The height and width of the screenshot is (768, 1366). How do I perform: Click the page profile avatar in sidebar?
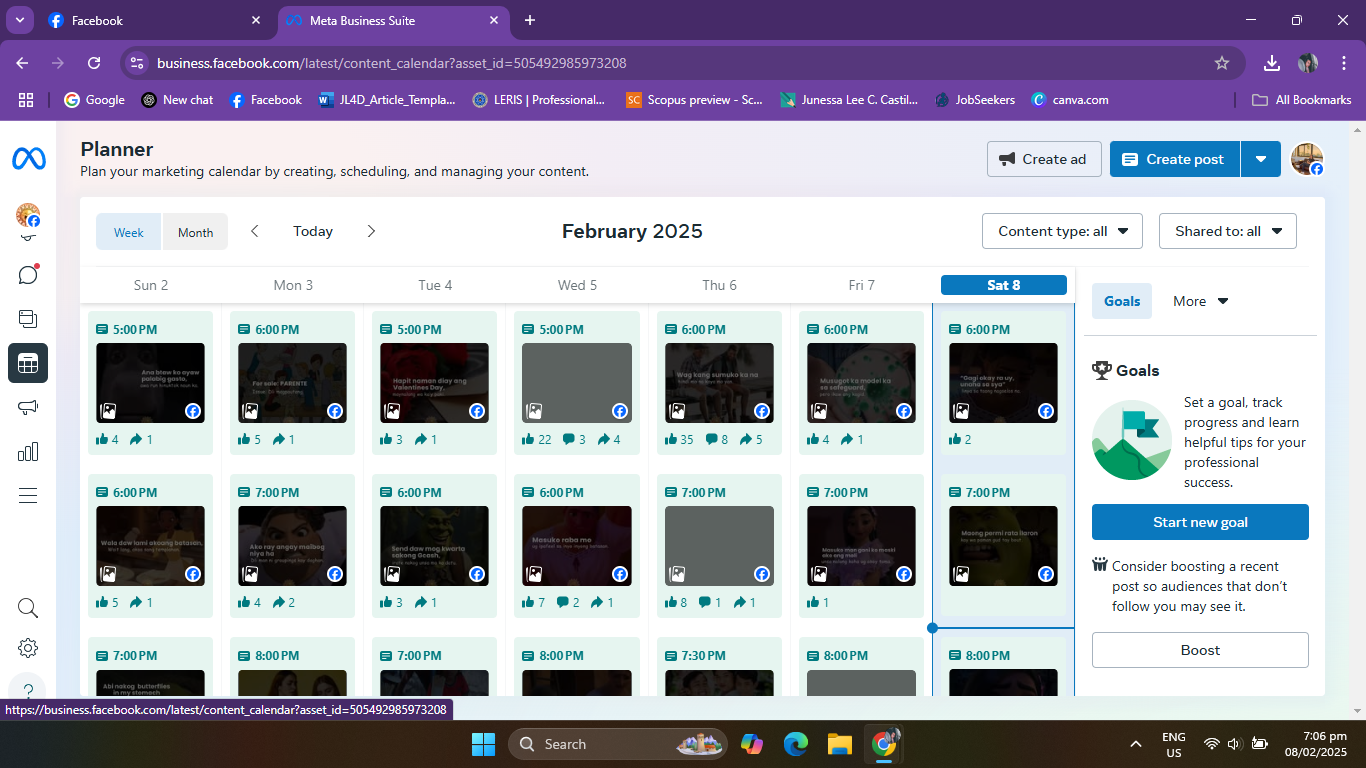point(28,215)
